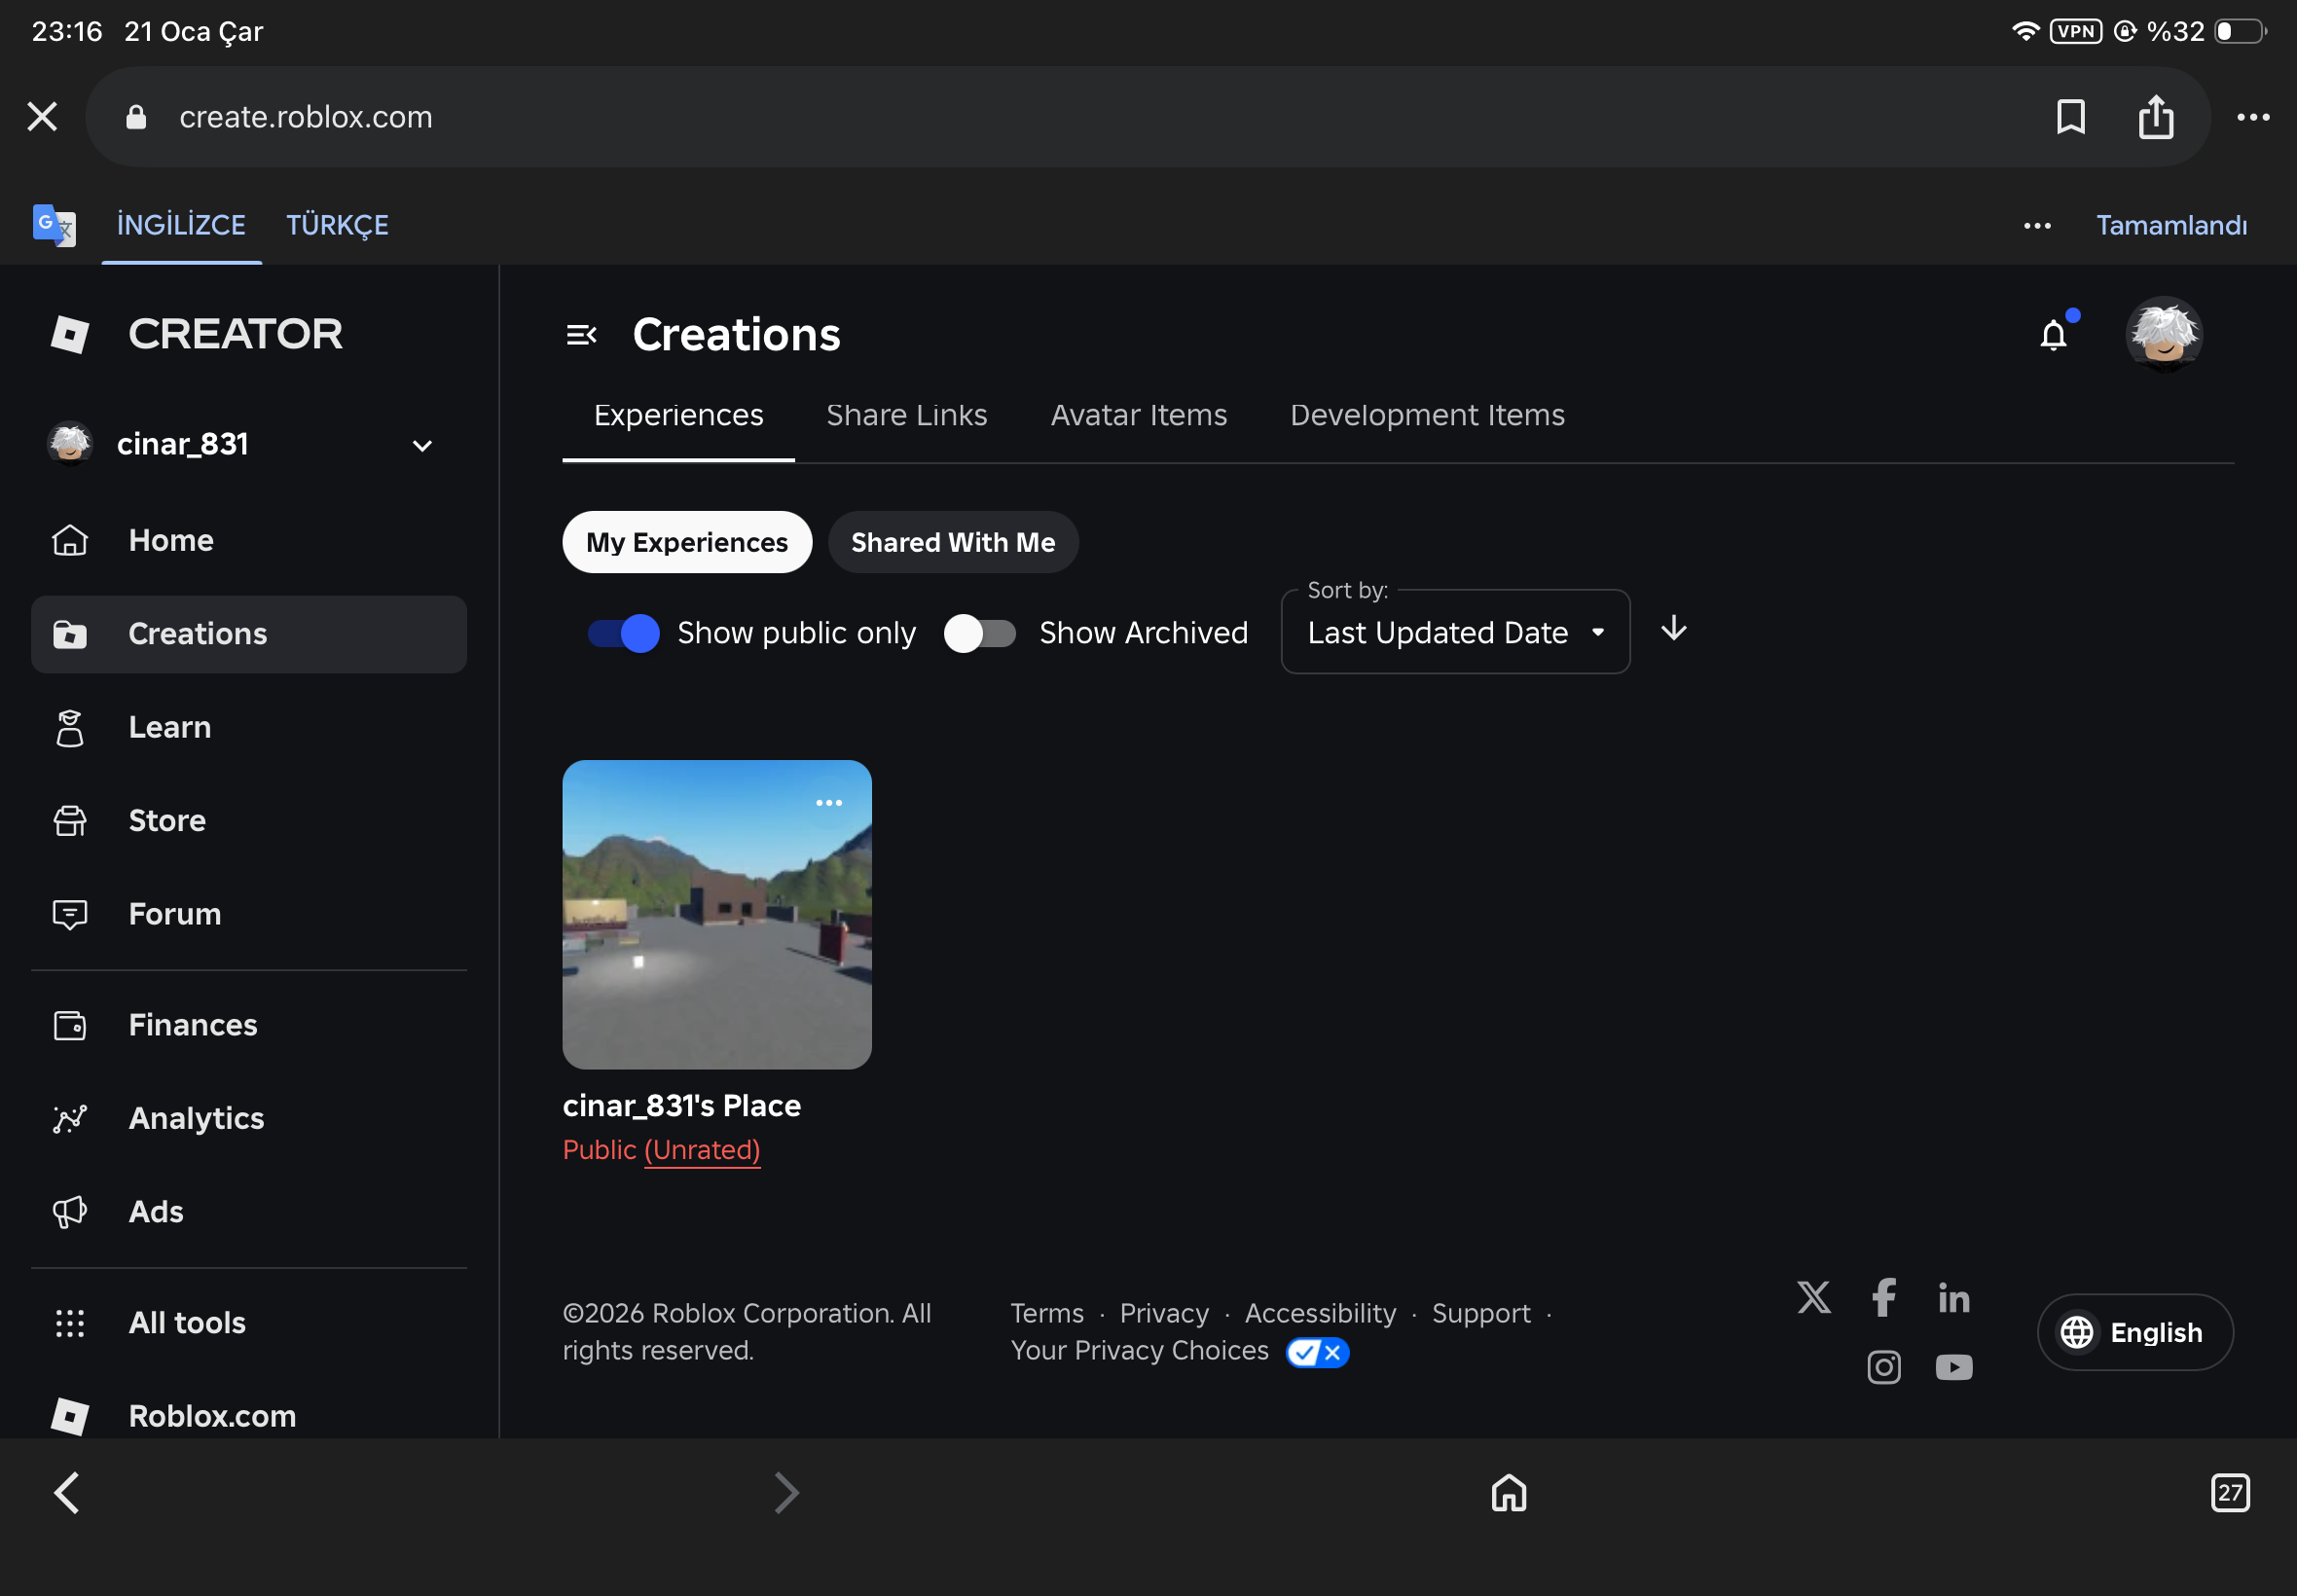The height and width of the screenshot is (1596, 2297).
Task: Open the Accessibility link
Action: click(x=1320, y=1313)
